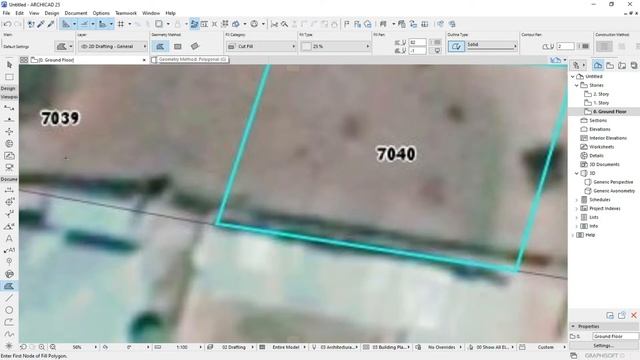The height and width of the screenshot is (360, 640).
Task: Select 2. Story in Navigator tree
Action: pos(601,94)
